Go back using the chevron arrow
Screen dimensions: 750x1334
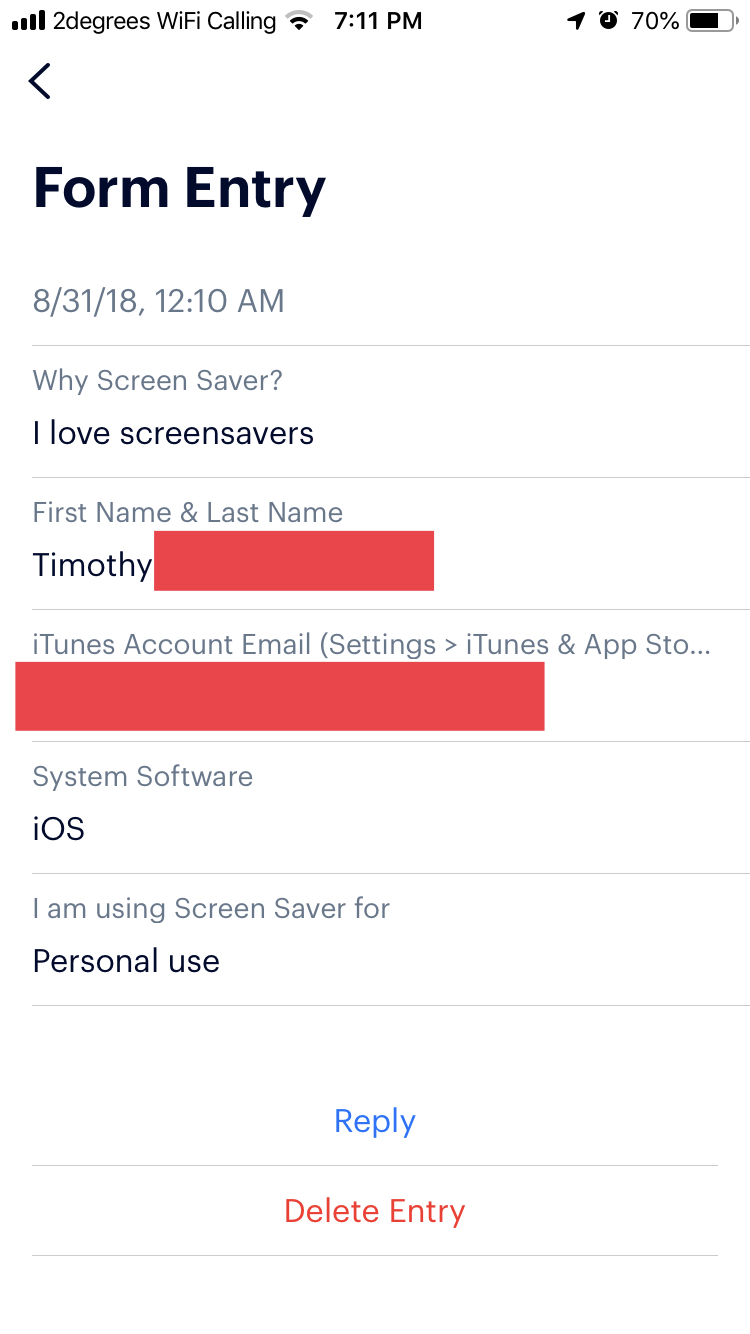(x=40, y=81)
